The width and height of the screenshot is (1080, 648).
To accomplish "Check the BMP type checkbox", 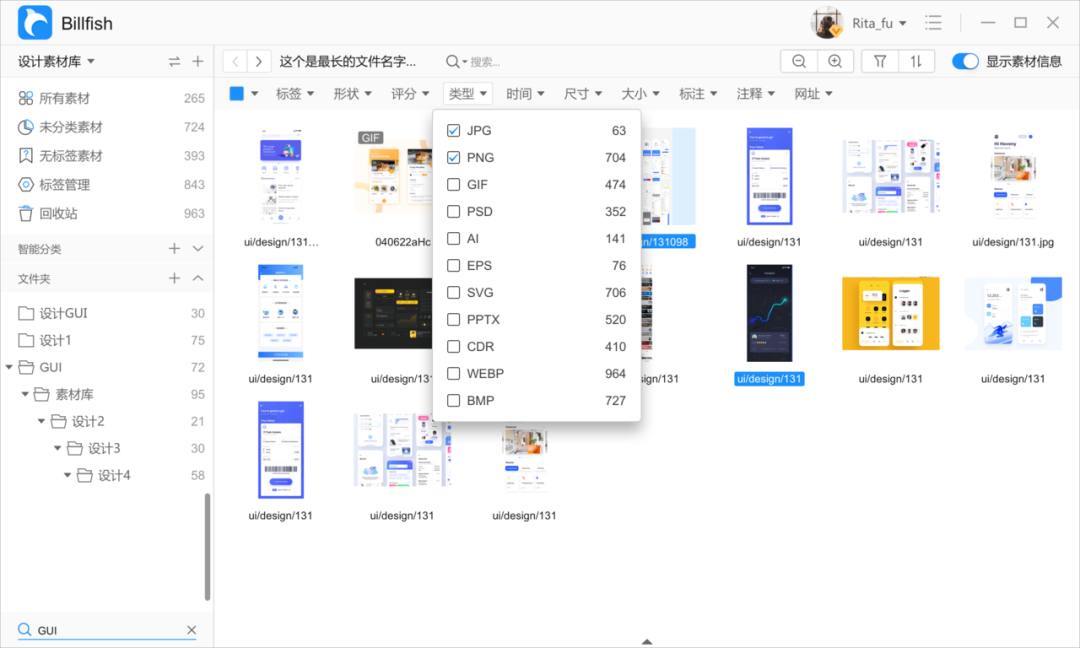I will 453,400.
